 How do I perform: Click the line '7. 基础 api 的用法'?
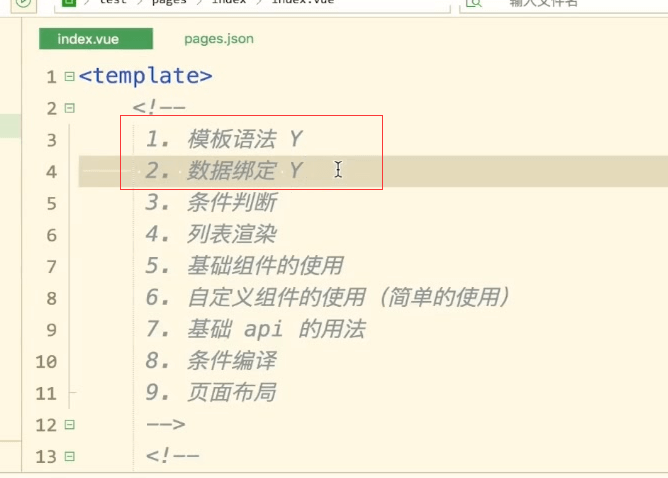255,329
